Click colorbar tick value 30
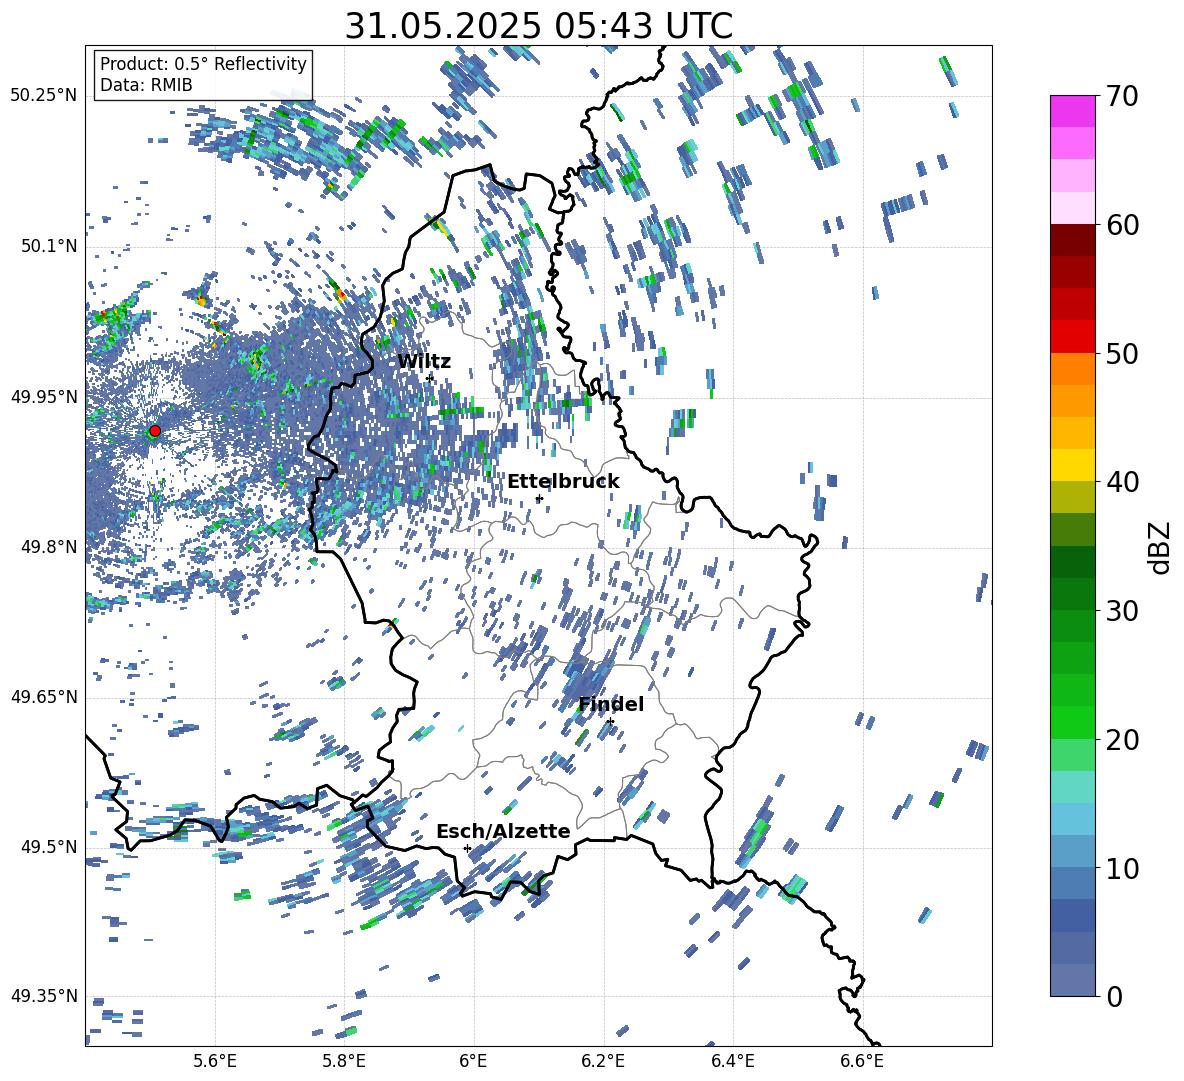 click(1121, 611)
